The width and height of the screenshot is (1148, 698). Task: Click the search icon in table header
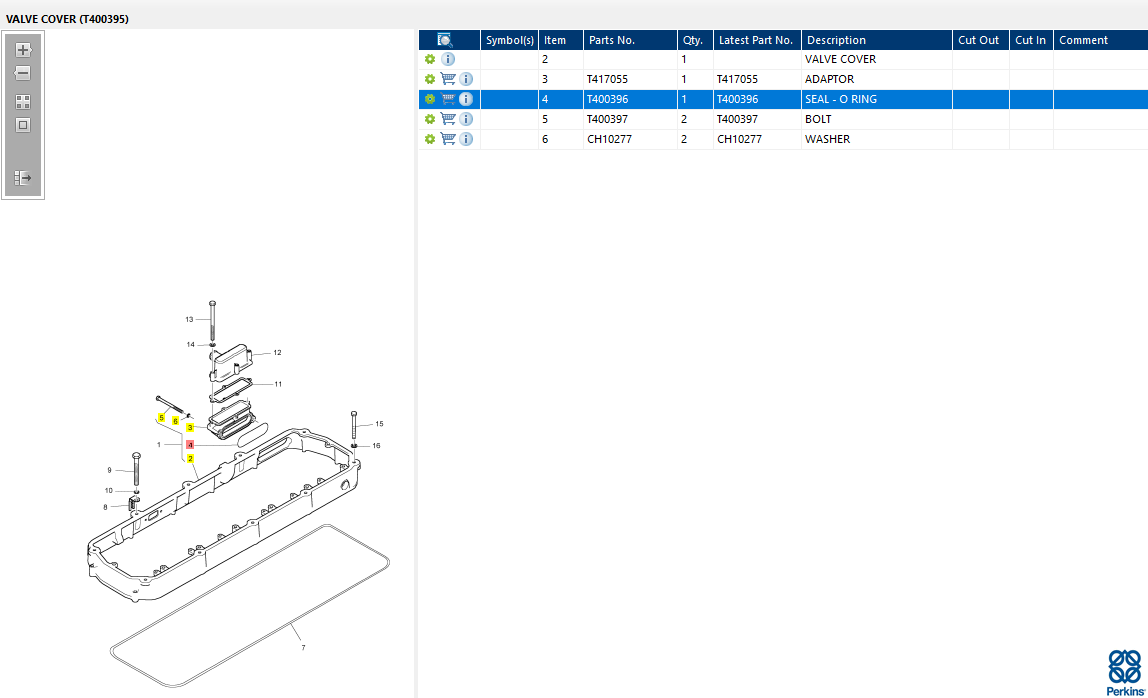tap(445, 40)
